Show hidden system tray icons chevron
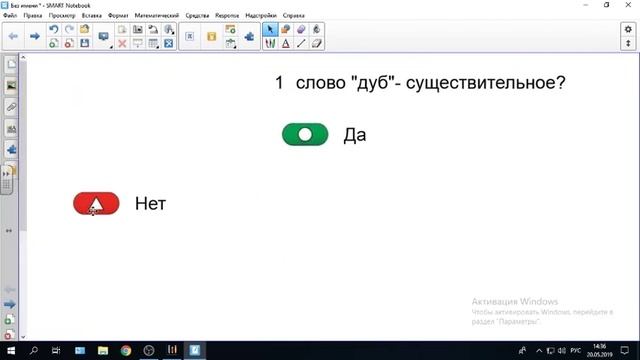This screenshot has height=360, width=640. point(539,351)
